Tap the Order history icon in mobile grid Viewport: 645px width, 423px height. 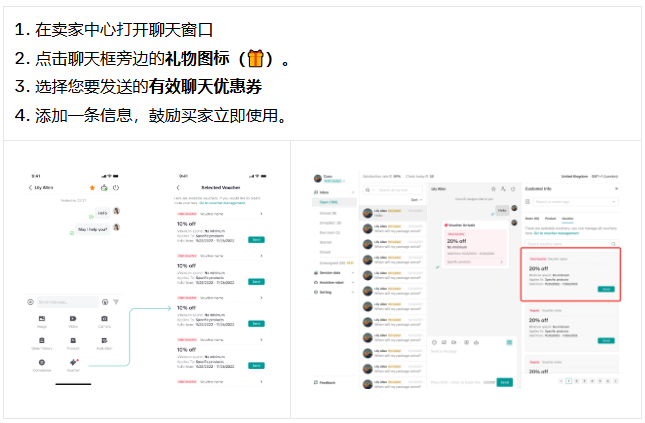click(42, 340)
